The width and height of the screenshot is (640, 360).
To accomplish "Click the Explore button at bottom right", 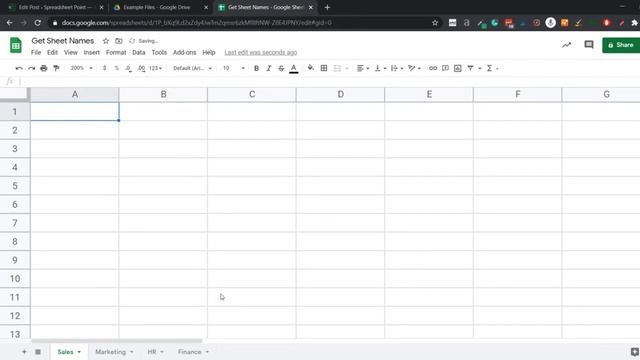I will [634, 351].
